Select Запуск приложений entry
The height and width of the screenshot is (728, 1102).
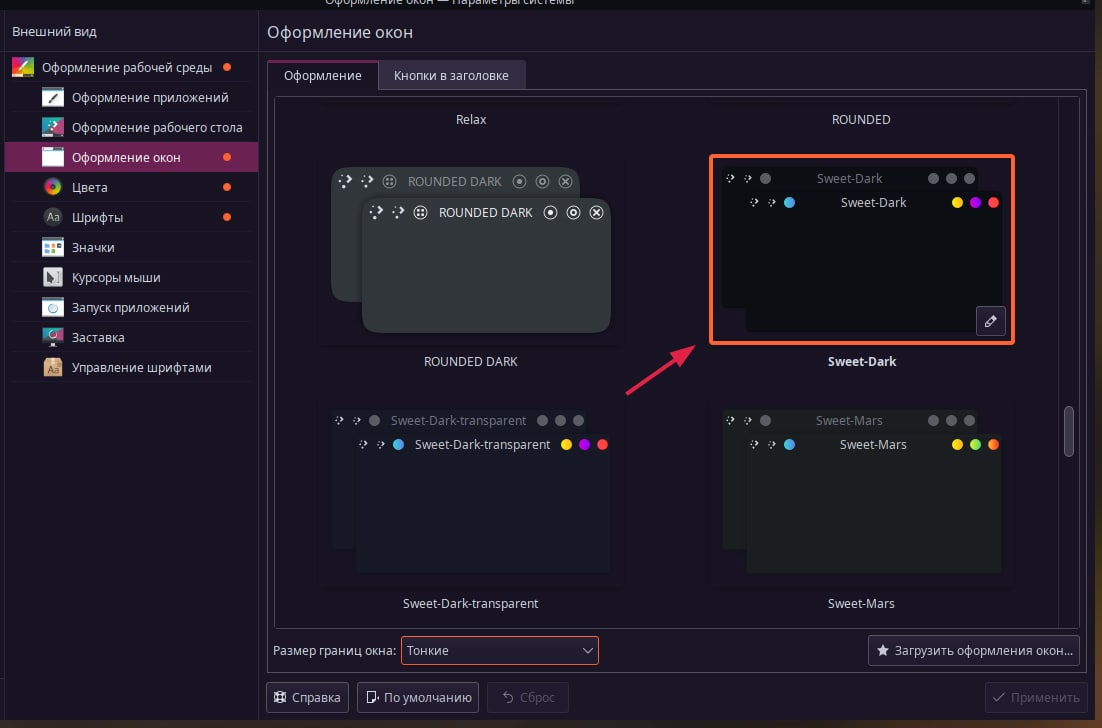tap(131, 307)
